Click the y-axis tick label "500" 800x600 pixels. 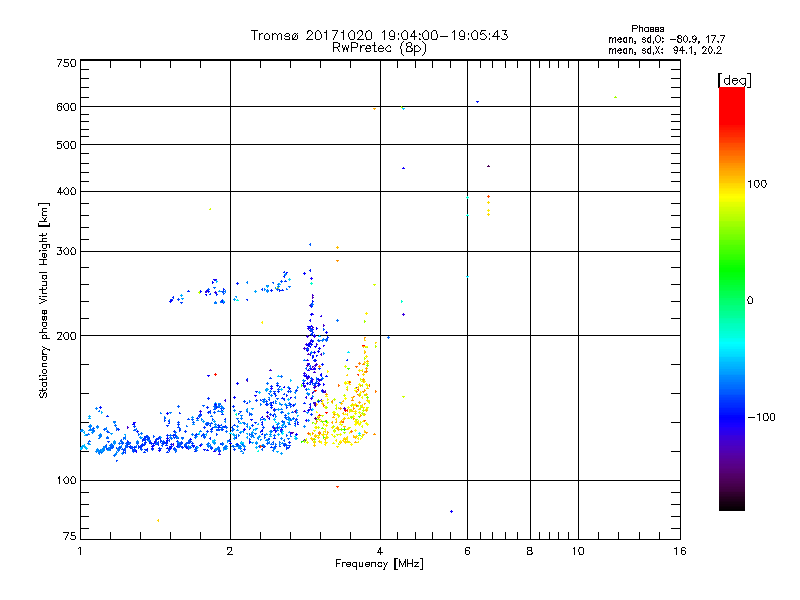pyautogui.click(x=66, y=145)
